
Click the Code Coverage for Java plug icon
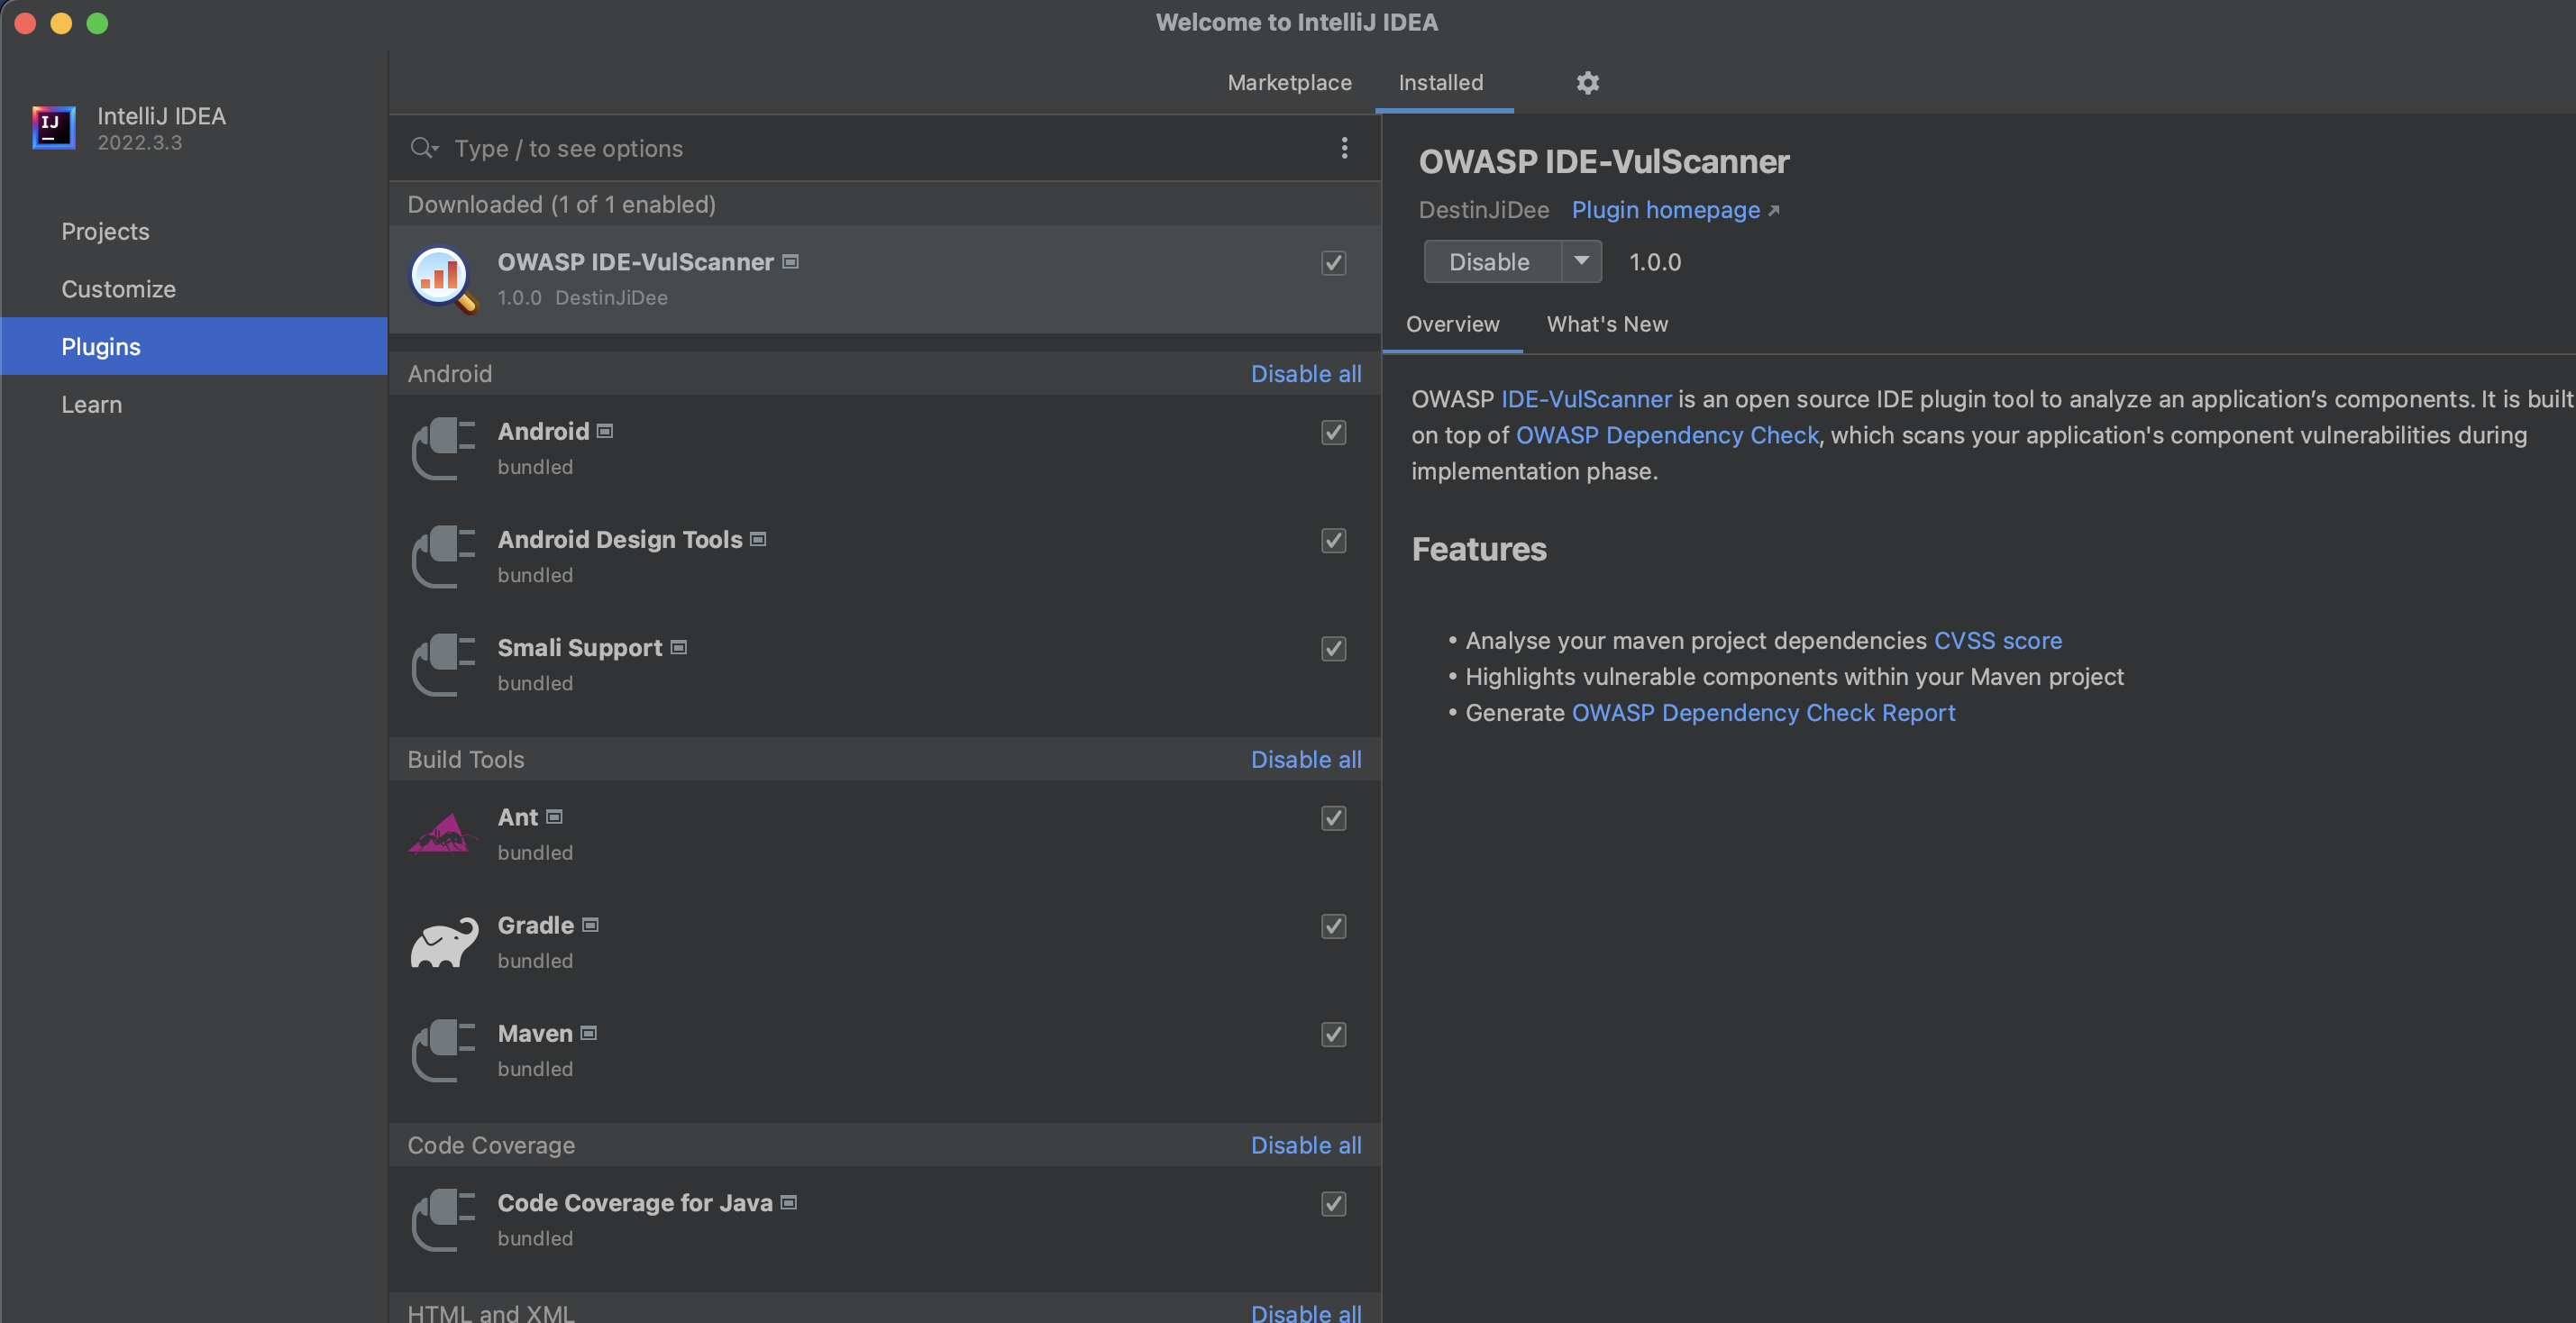(x=443, y=1220)
